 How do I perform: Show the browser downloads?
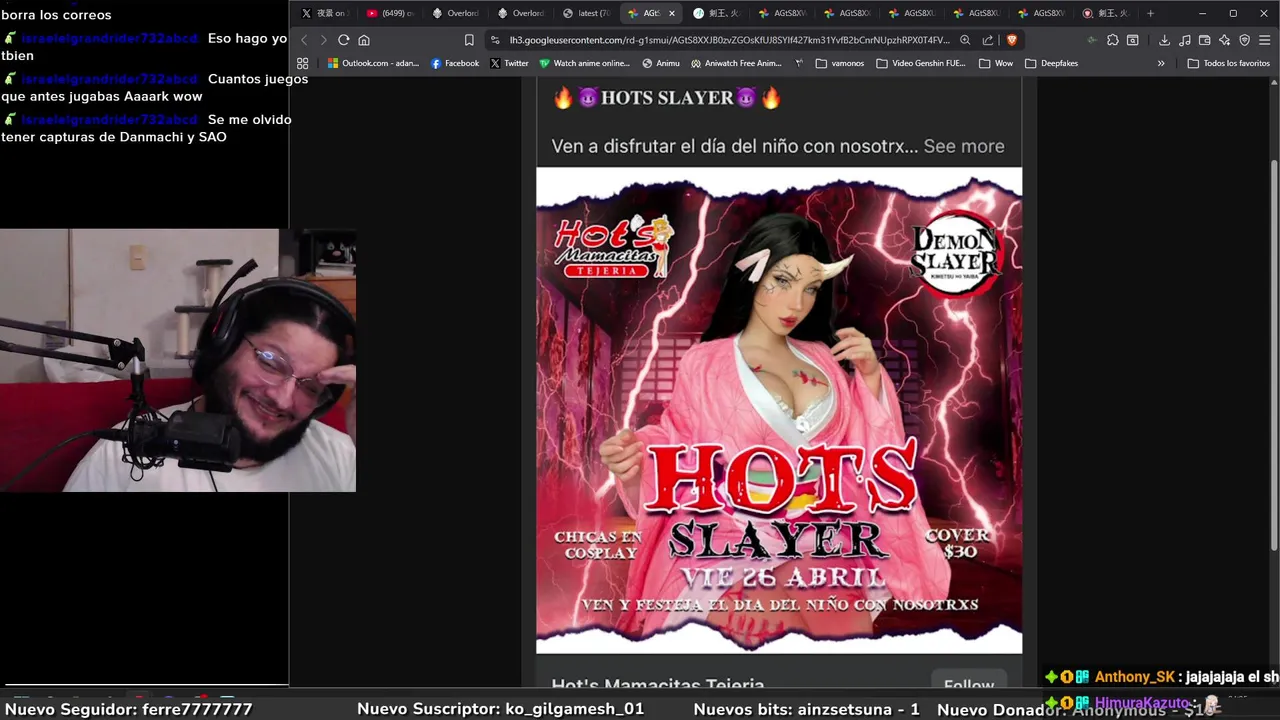point(1164,40)
